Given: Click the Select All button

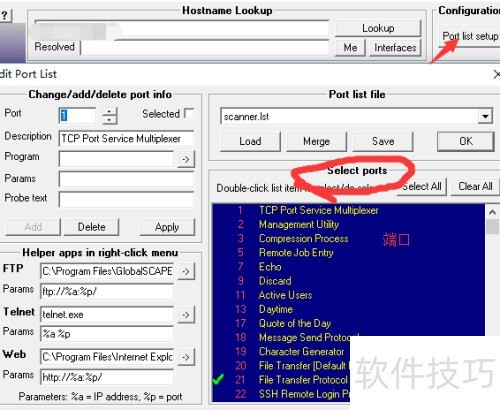Looking at the screenshot, I should (421, 186).
